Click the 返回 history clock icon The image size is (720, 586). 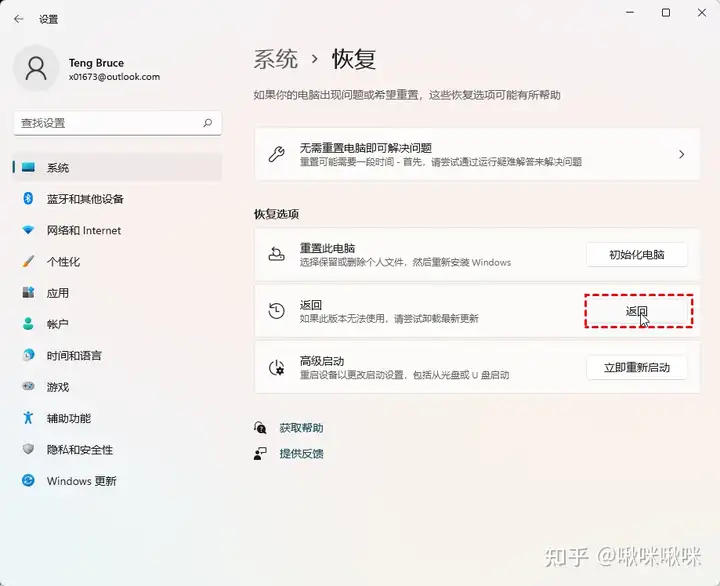[276, 311]
